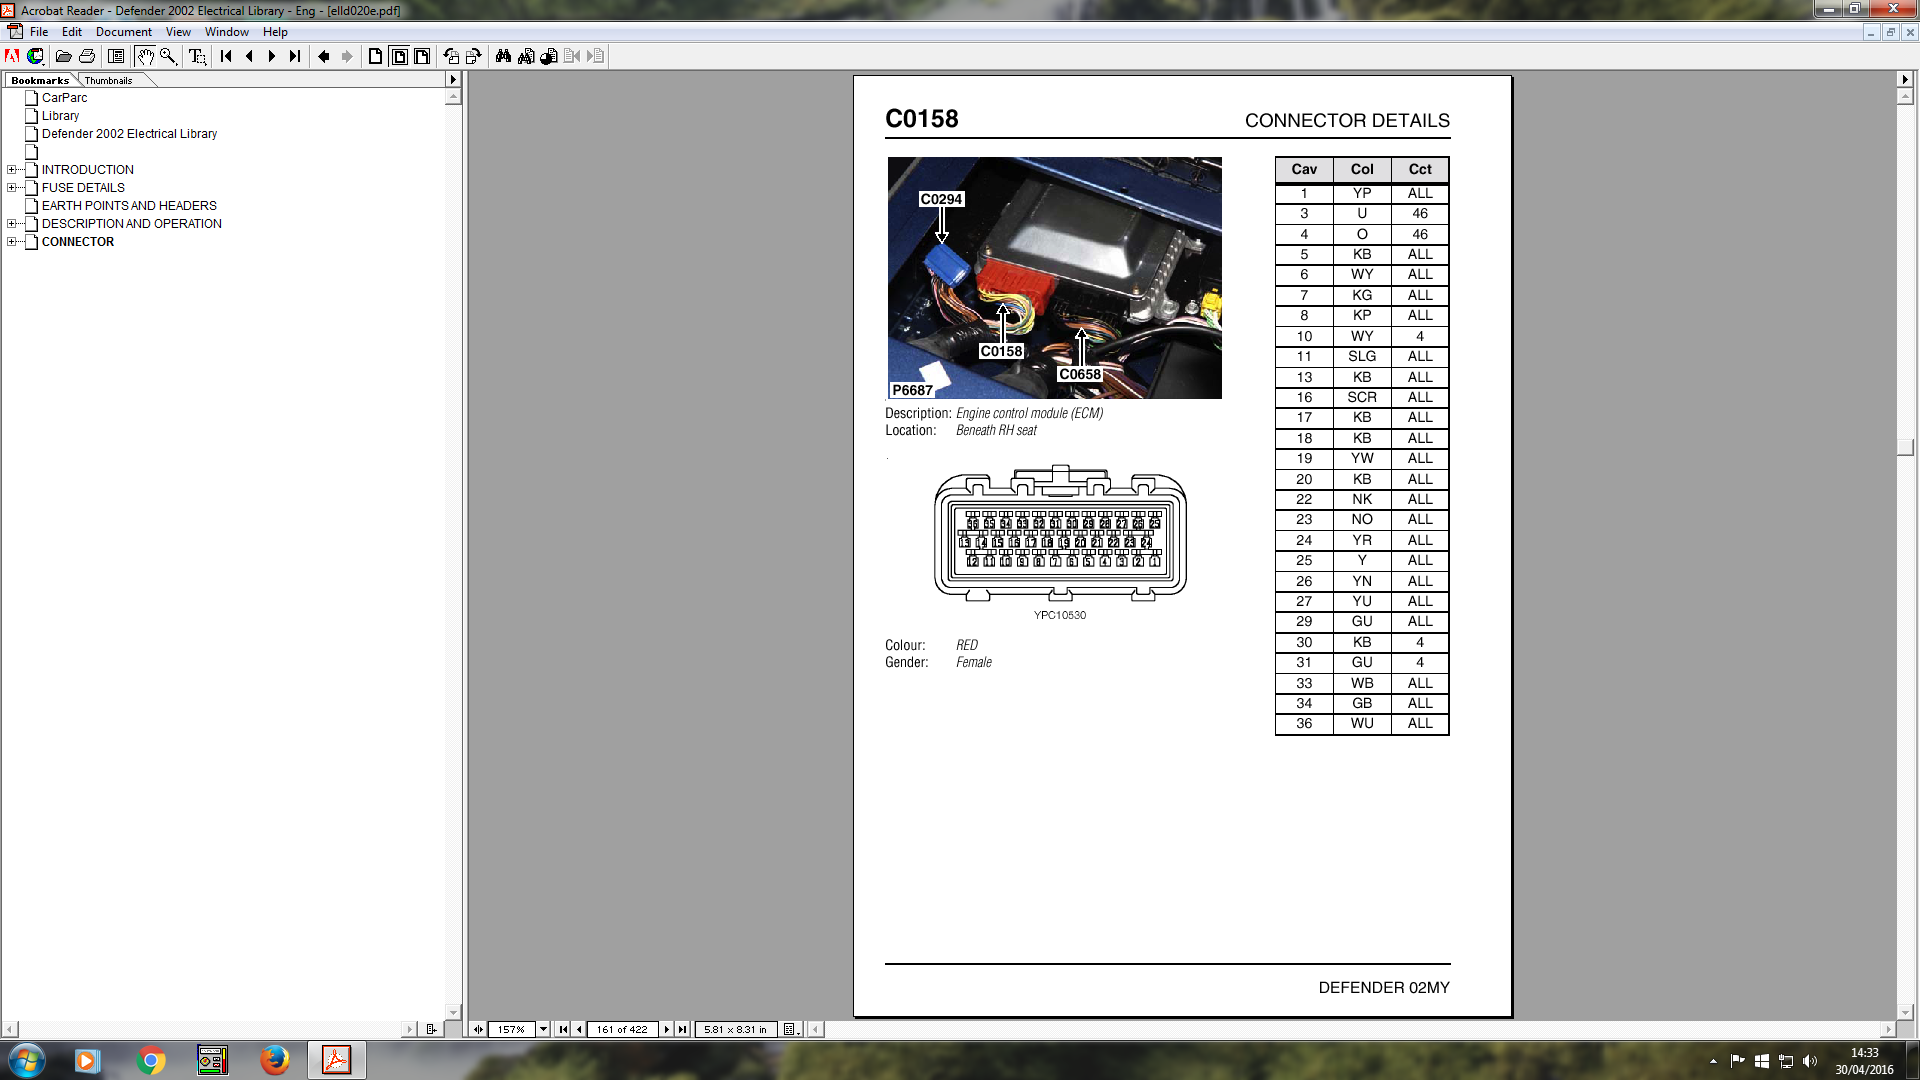1920x1080 pixels.
Task: Rotate view clockwise icon
Action: point(474,56)
